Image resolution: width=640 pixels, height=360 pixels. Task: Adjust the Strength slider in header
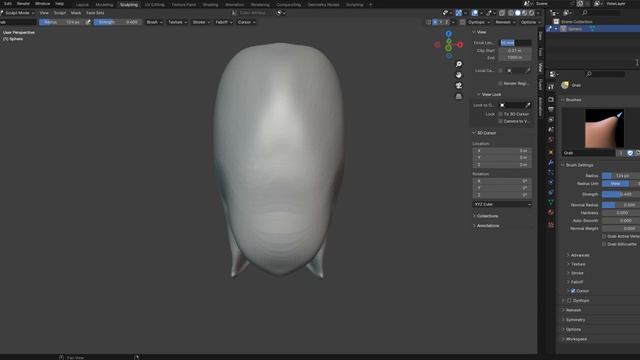pos(117,22)
